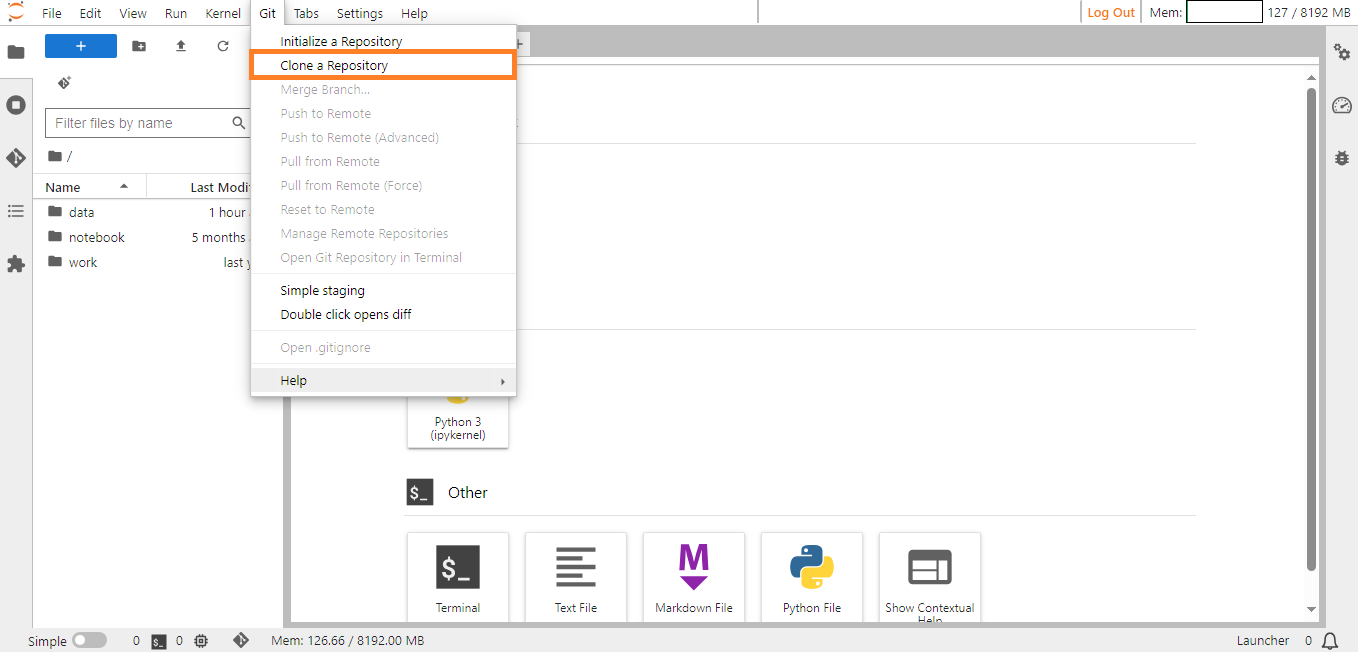Open the notebook folder

tap(141, 237)
